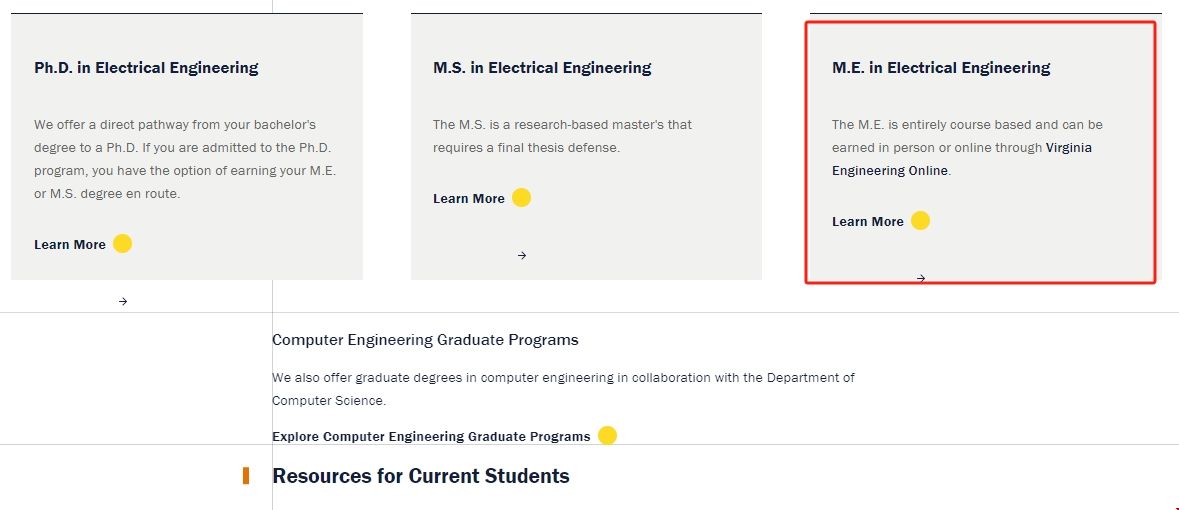Image resolution: width=1179 pixels, height=510 pixels.
Task: Click the arrow in the M.S. card
Action: (x=522, y=255)
